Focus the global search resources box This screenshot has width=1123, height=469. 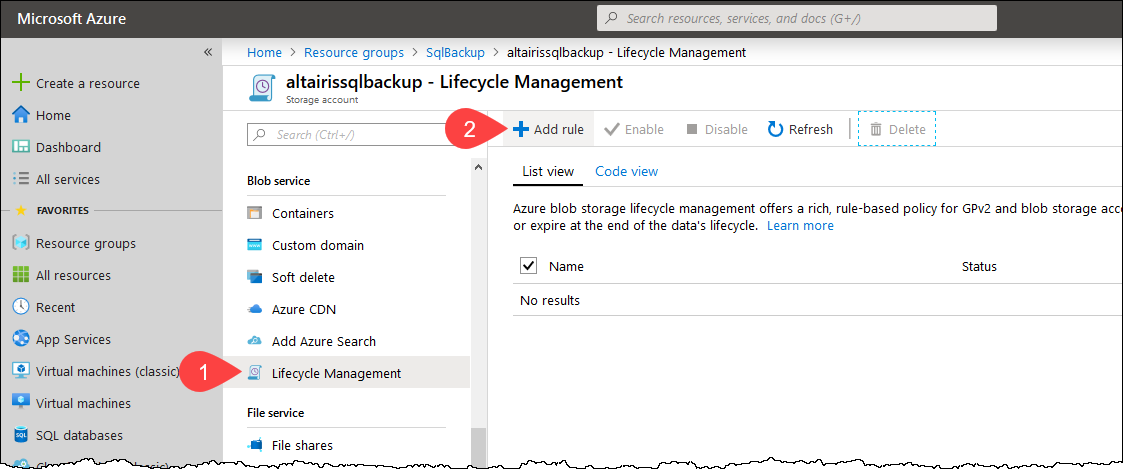point(796,19)
